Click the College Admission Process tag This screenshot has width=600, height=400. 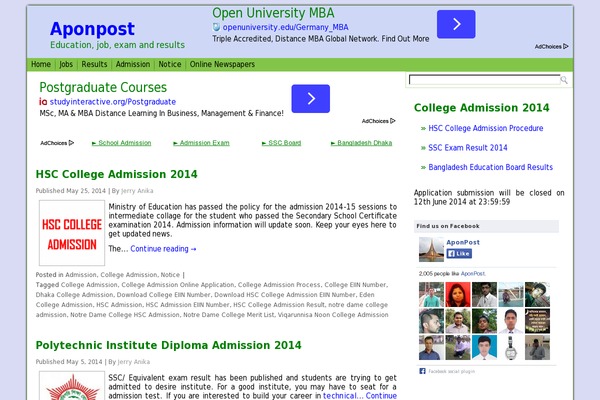click(279, 285)
